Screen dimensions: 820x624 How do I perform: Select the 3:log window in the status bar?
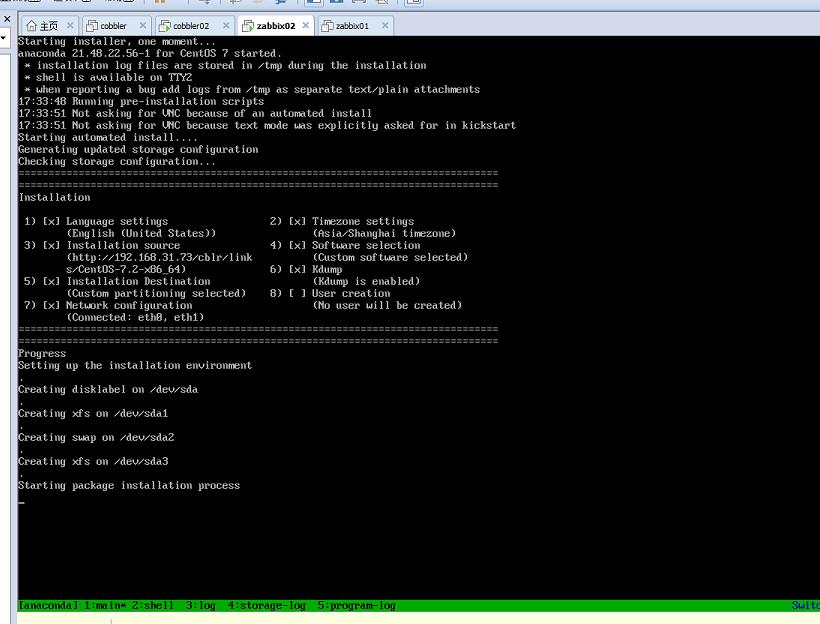tap(200, 606)
